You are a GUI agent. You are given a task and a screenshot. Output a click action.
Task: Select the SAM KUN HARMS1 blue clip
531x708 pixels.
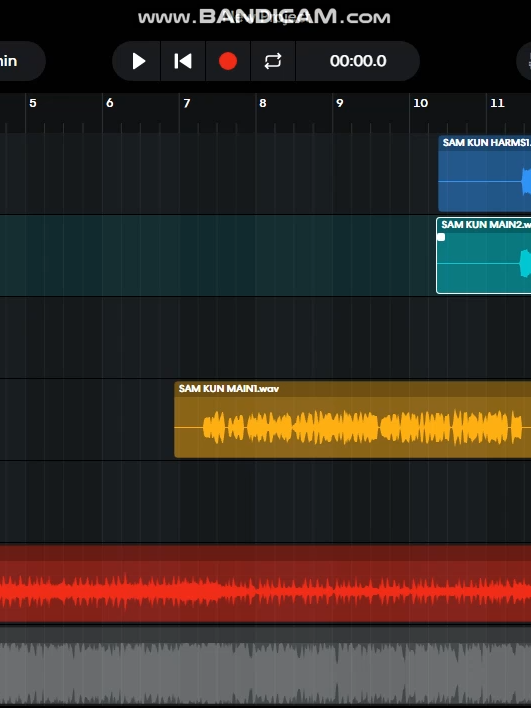coord(484,173)
